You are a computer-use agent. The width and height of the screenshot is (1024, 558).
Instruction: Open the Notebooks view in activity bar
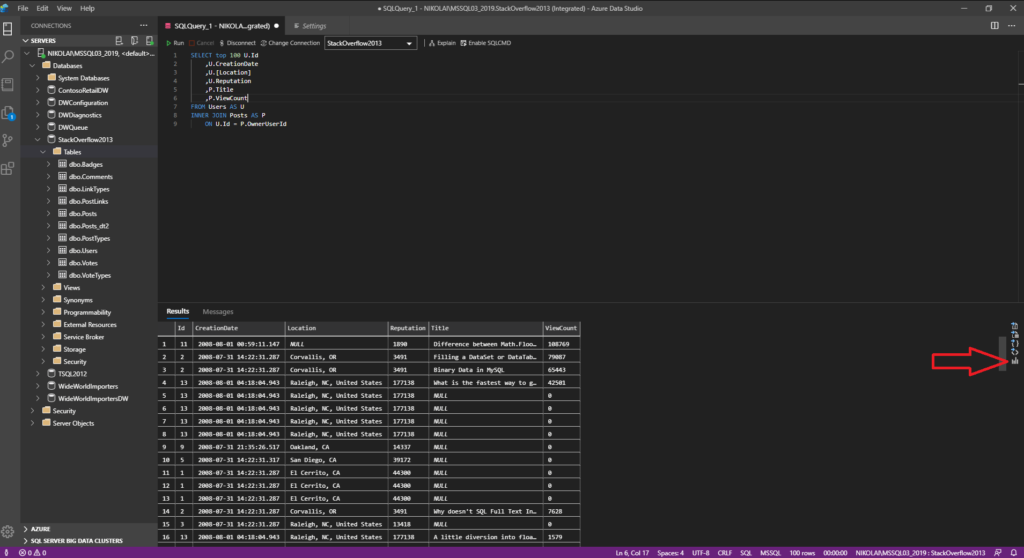click(8, 85)
